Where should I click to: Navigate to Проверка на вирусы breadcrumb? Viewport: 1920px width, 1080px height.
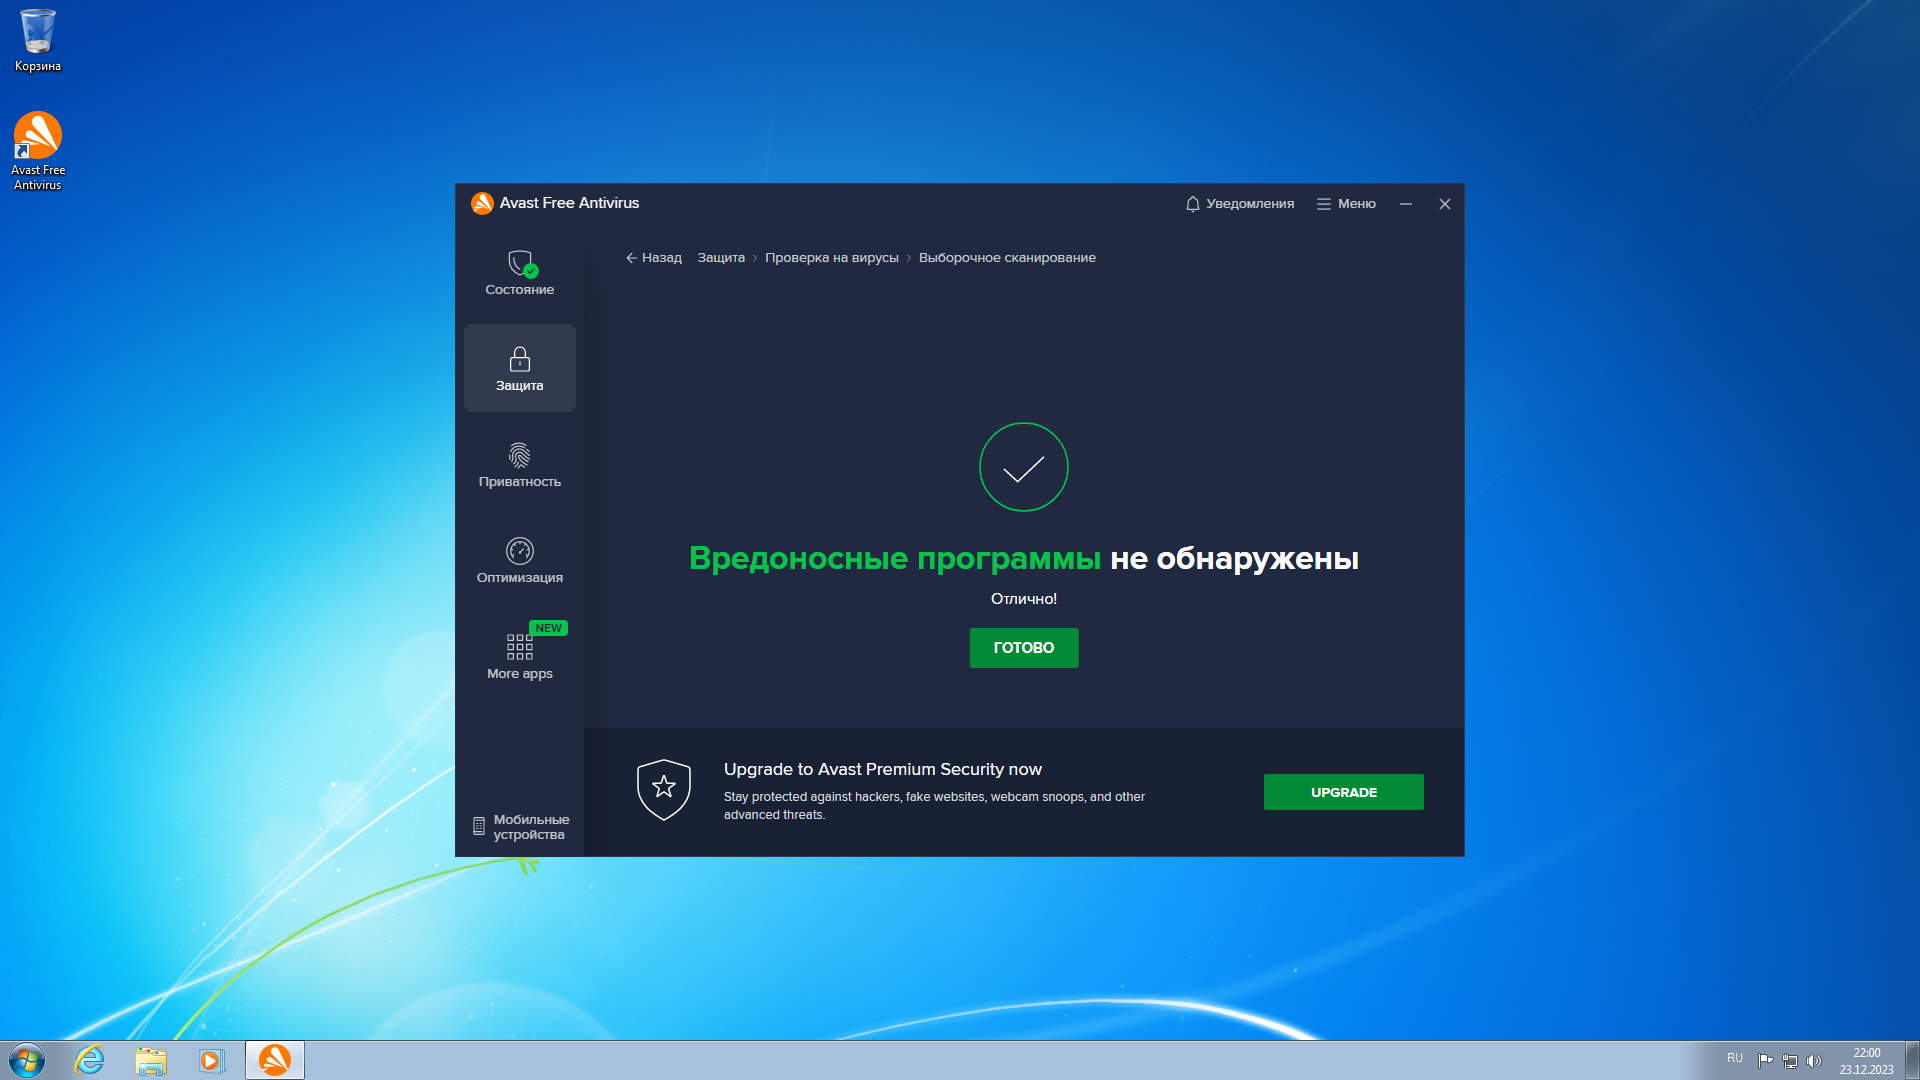point(831,258)
